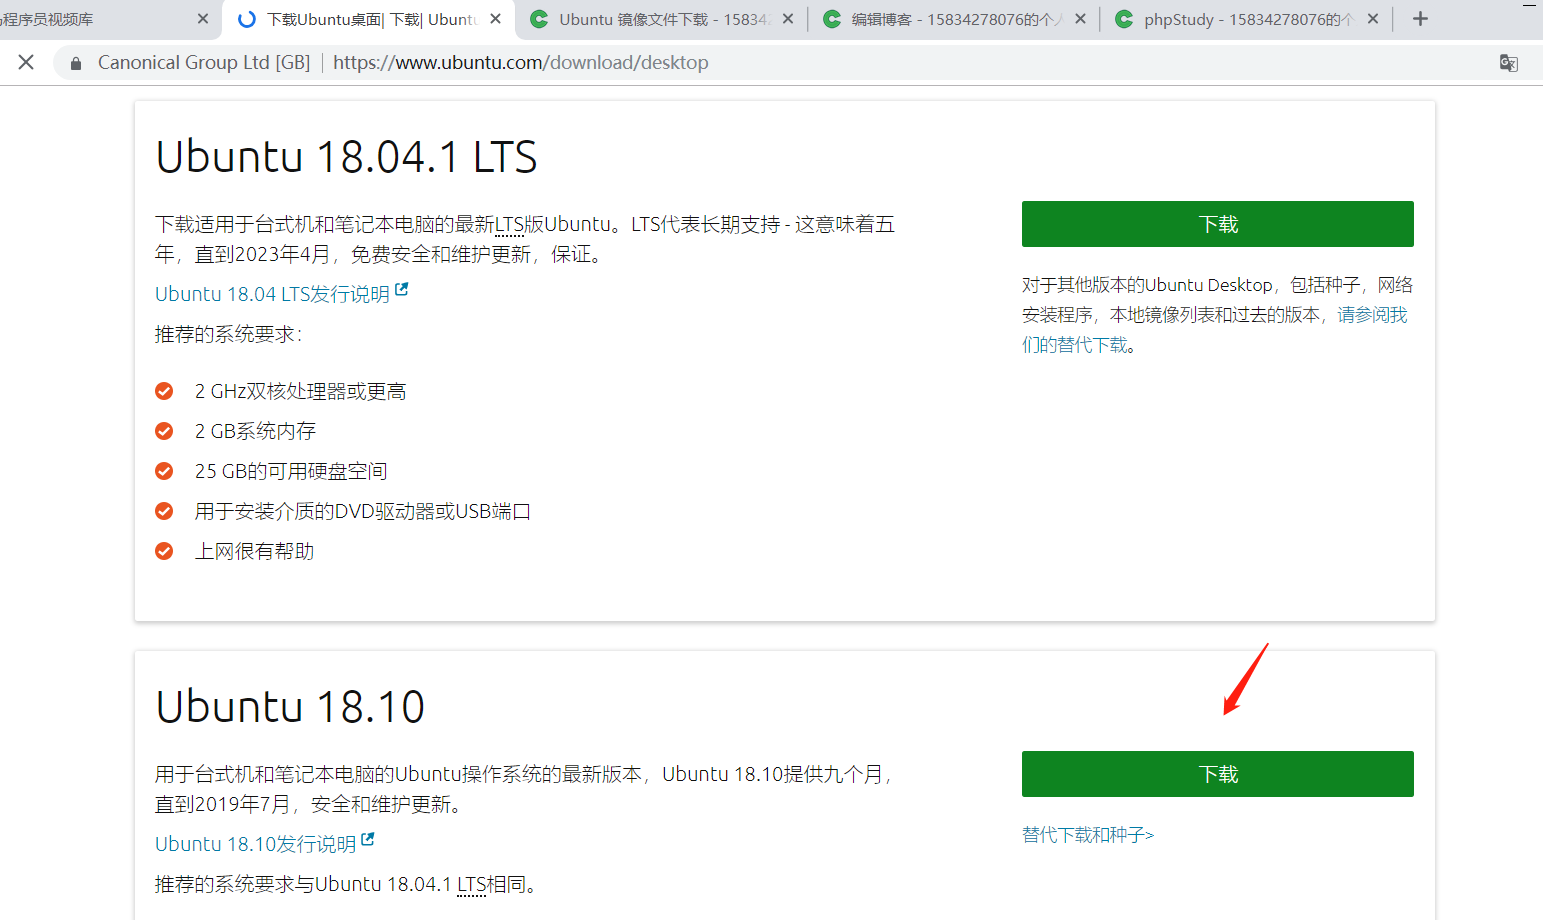Click the check icon beside DVD驱动器或USB端口
Viewport: 1543px width, 920px height.
click(x=164, y=511)
